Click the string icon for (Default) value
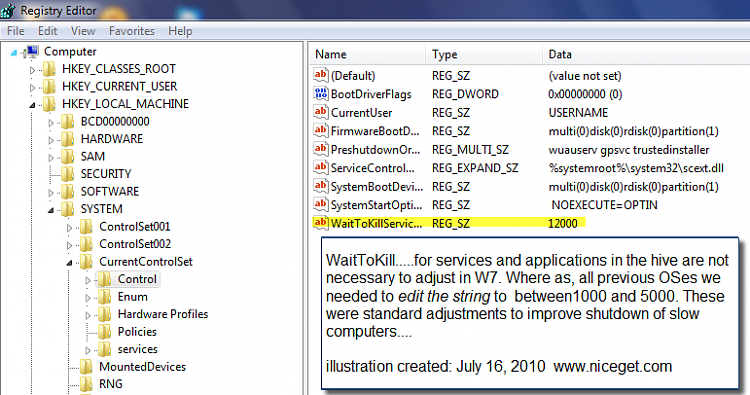The width and height of the screenshot is (750, 395). 320,75
